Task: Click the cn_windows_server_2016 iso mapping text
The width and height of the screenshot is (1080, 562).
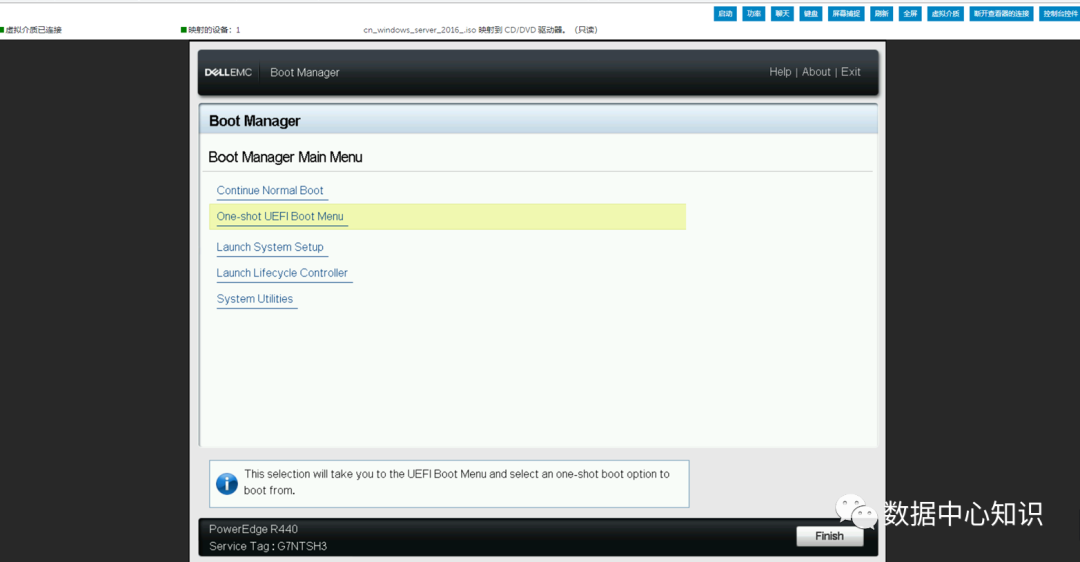Action: point(480,30)
